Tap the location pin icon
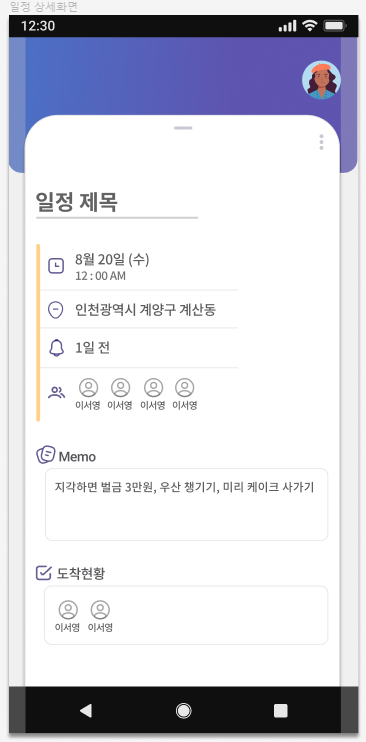The image size is (366, 742). point(56,310)
